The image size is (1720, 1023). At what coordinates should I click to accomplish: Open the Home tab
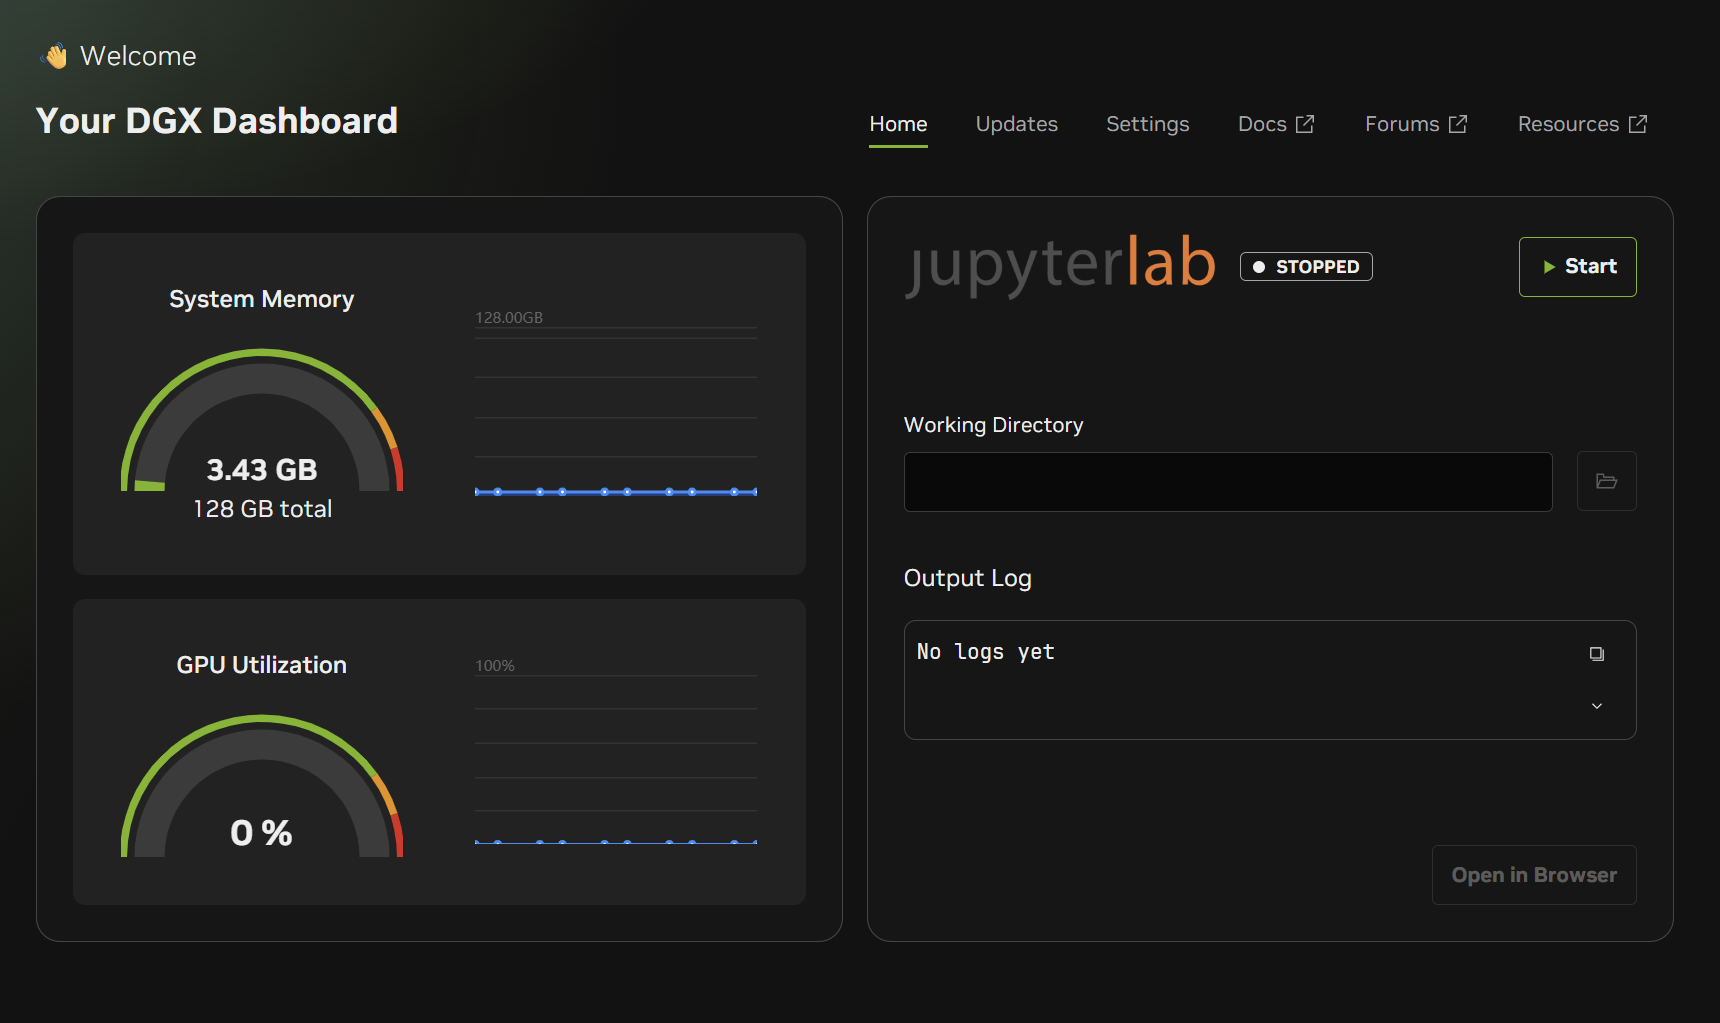click(898, 124)
